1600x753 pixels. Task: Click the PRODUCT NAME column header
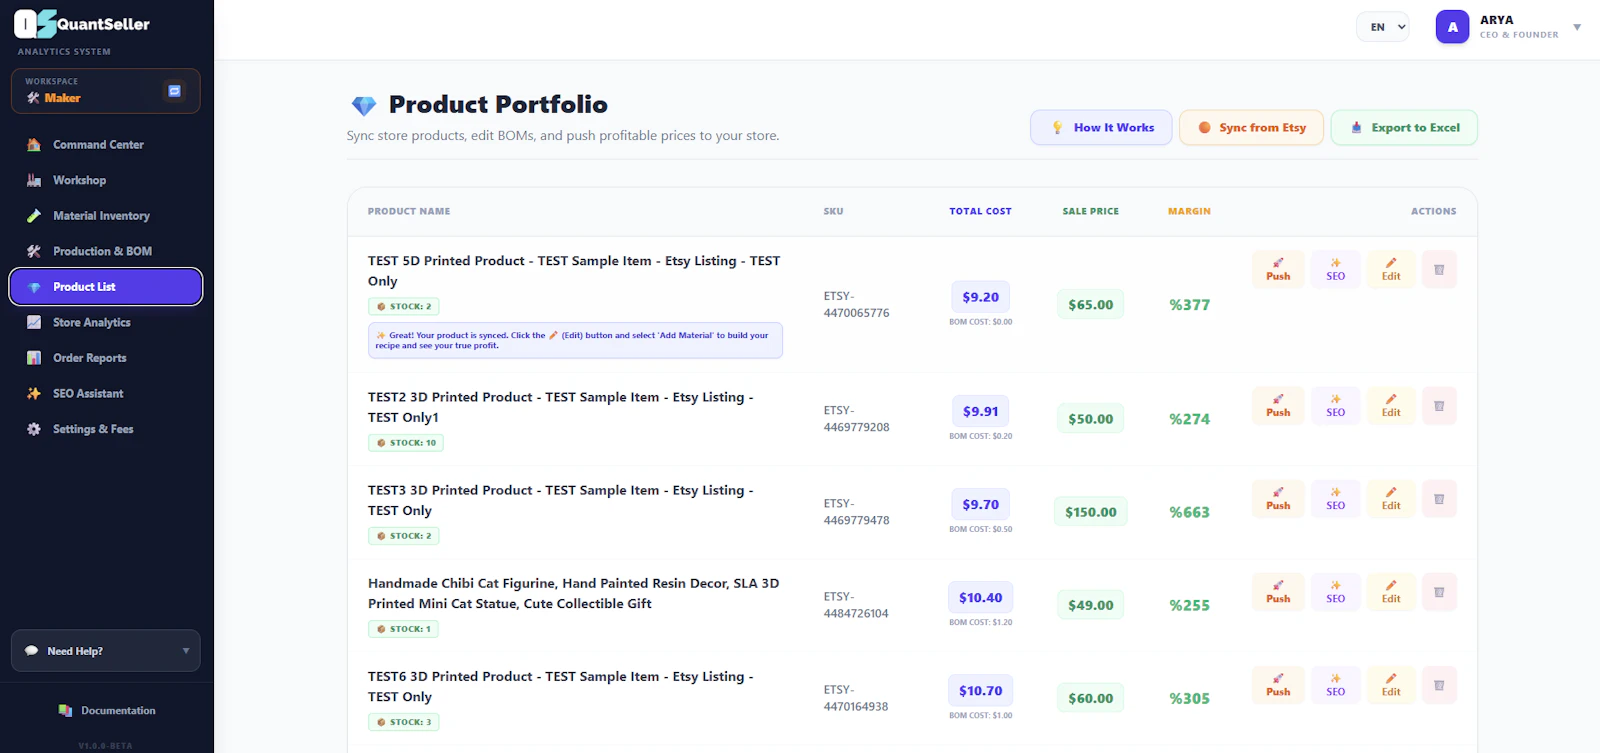409,212
